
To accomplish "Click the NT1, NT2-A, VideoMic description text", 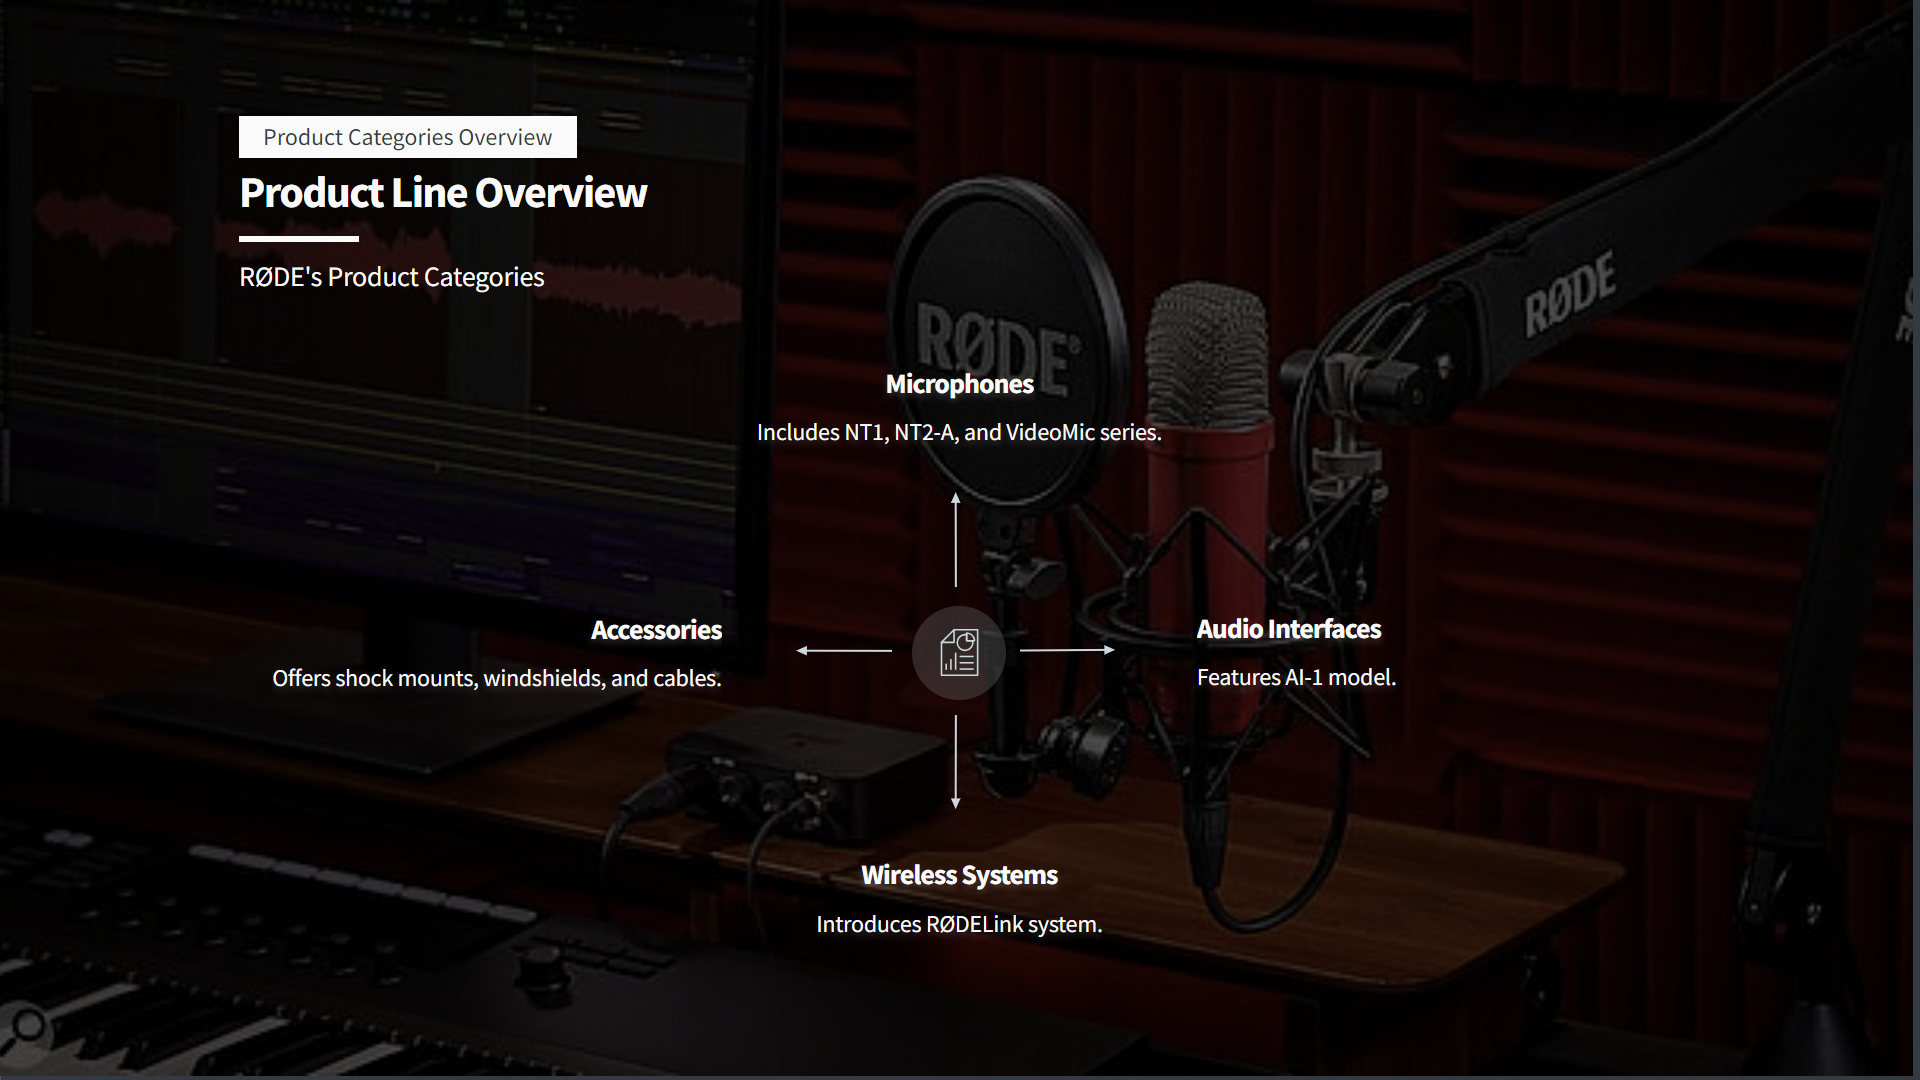I will (958, 433).
